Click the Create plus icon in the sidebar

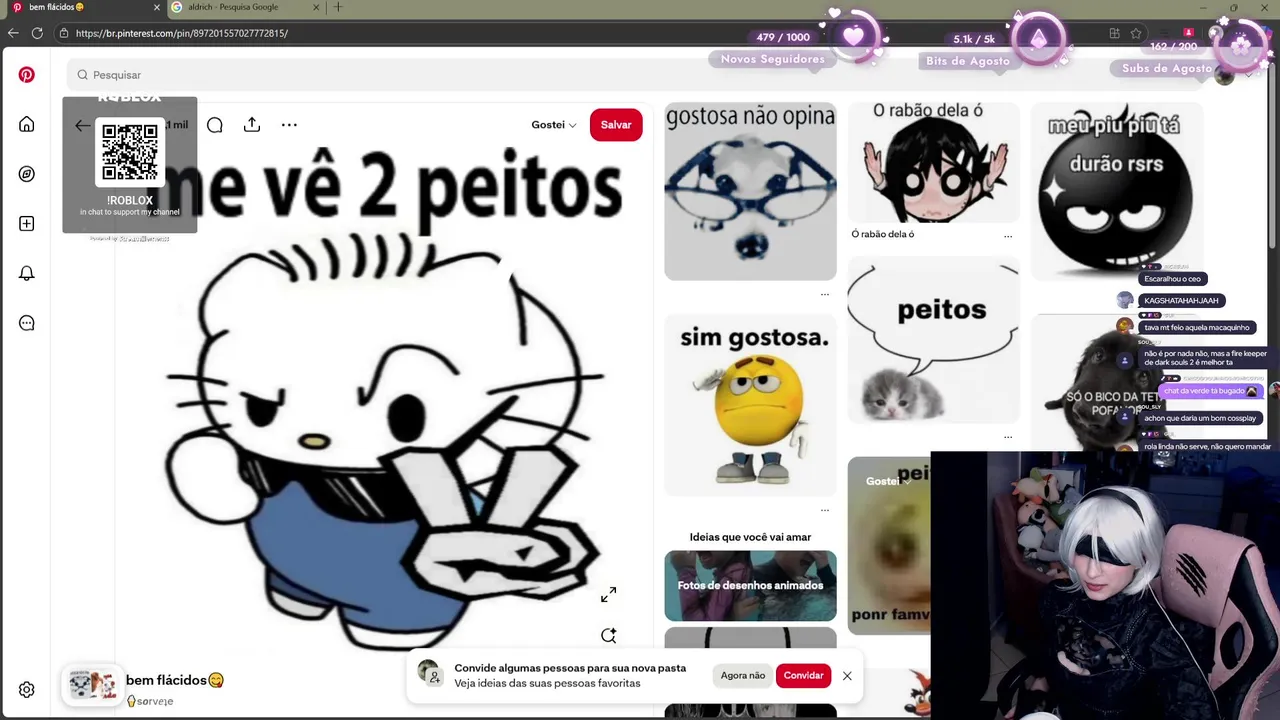click(27, 224)
